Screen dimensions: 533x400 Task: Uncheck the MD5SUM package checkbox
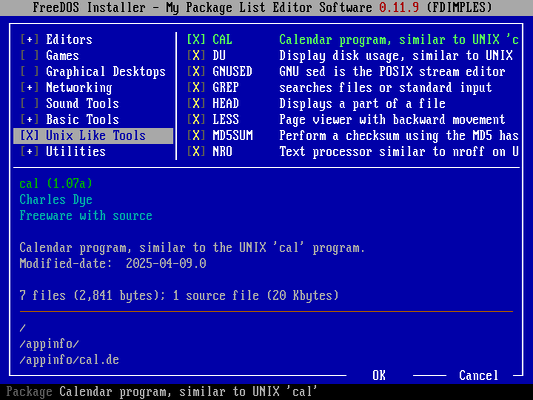click(x=196, y=136)
